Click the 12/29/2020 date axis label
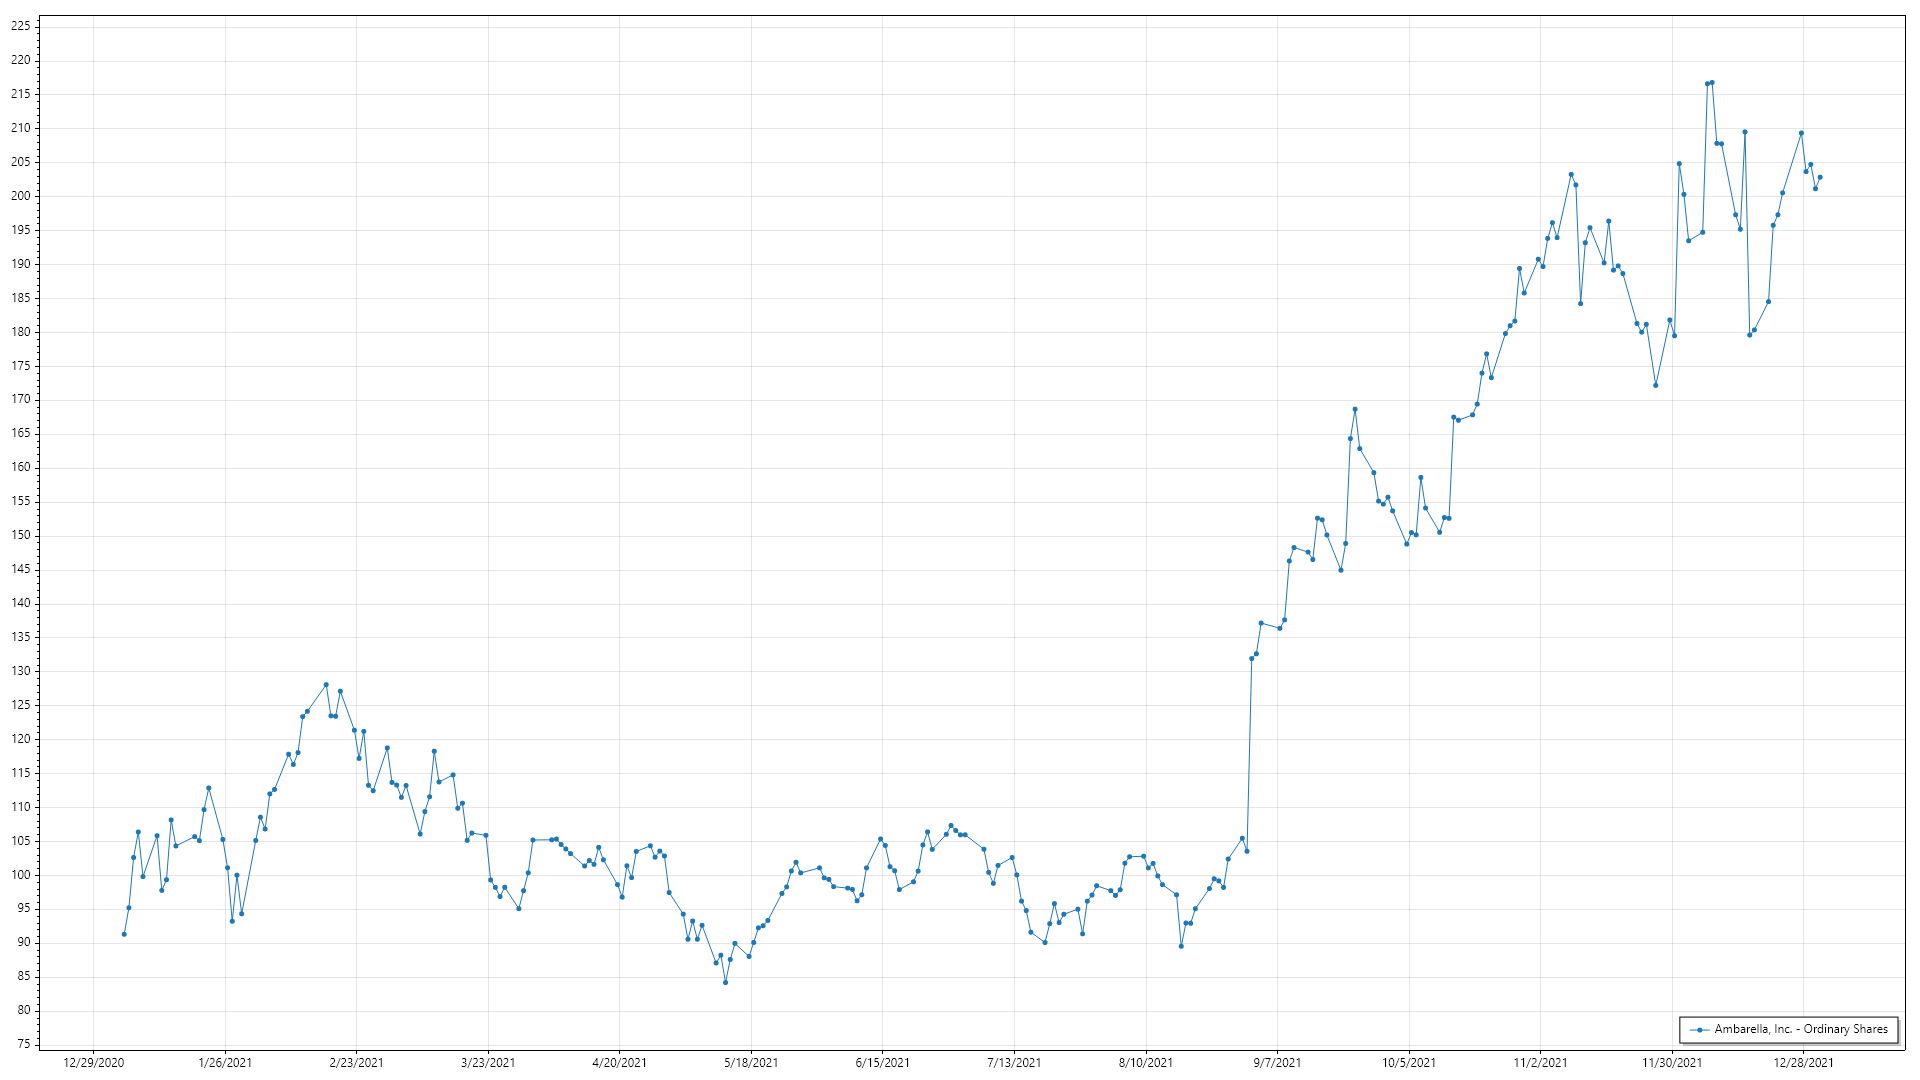 (94, 1063)
